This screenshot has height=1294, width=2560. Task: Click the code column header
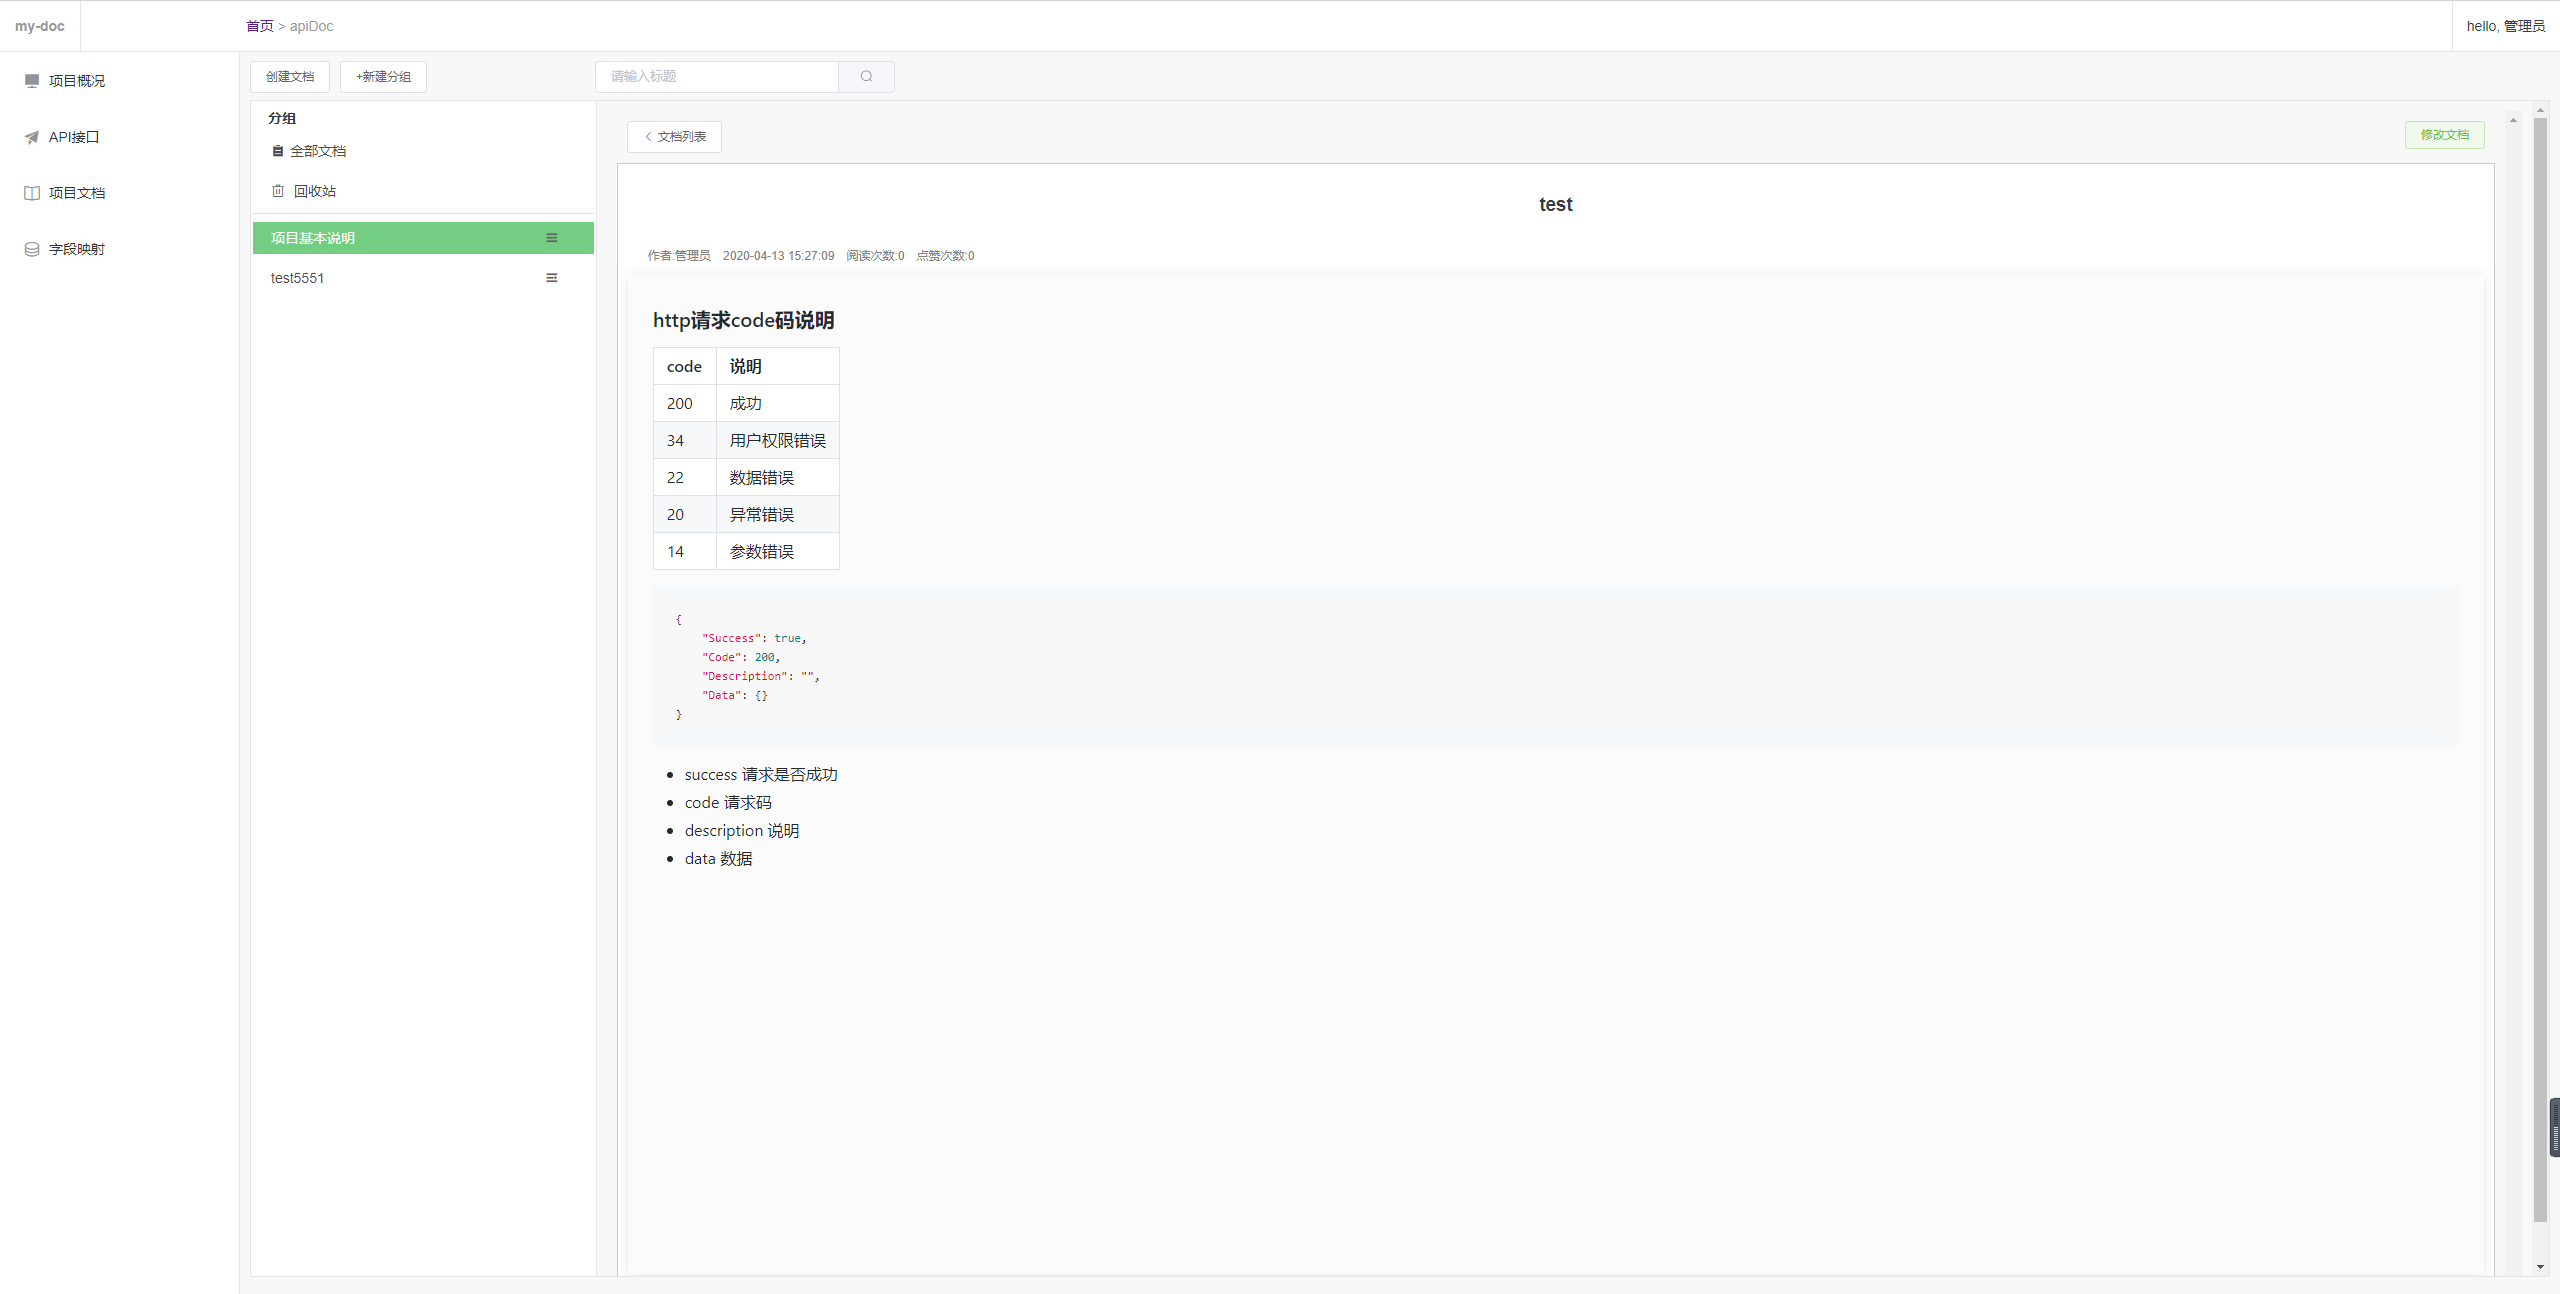click(x=685, y=367)
